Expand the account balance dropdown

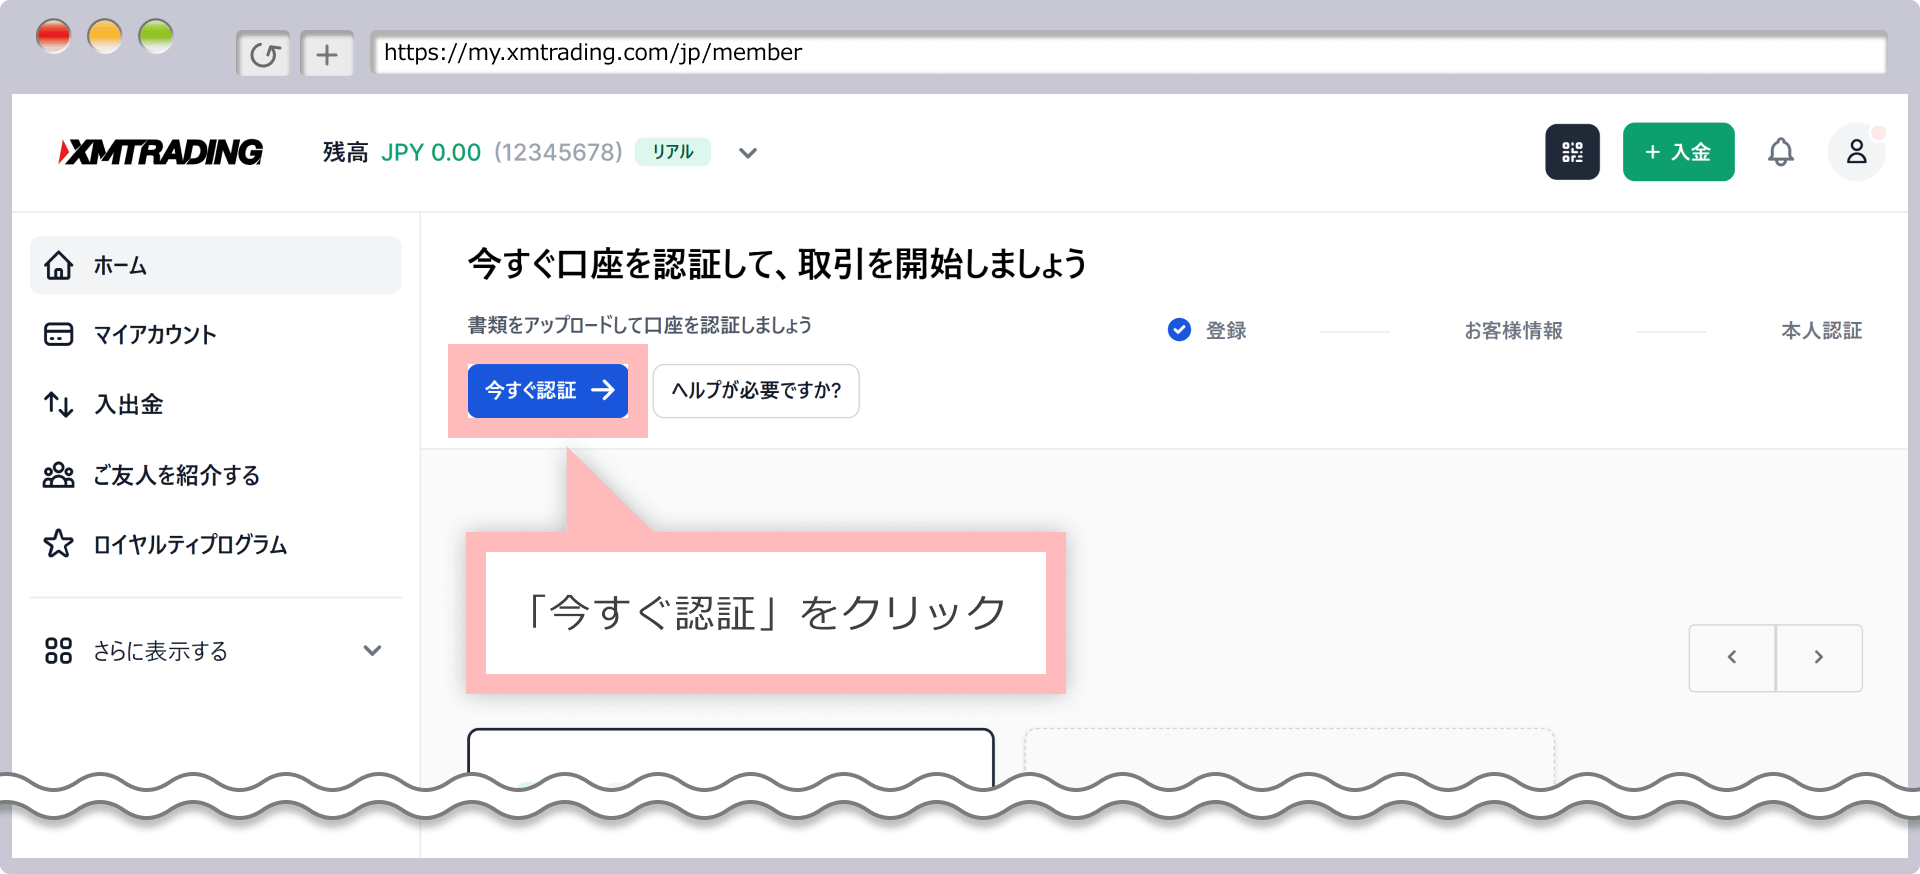pos(748,153)
